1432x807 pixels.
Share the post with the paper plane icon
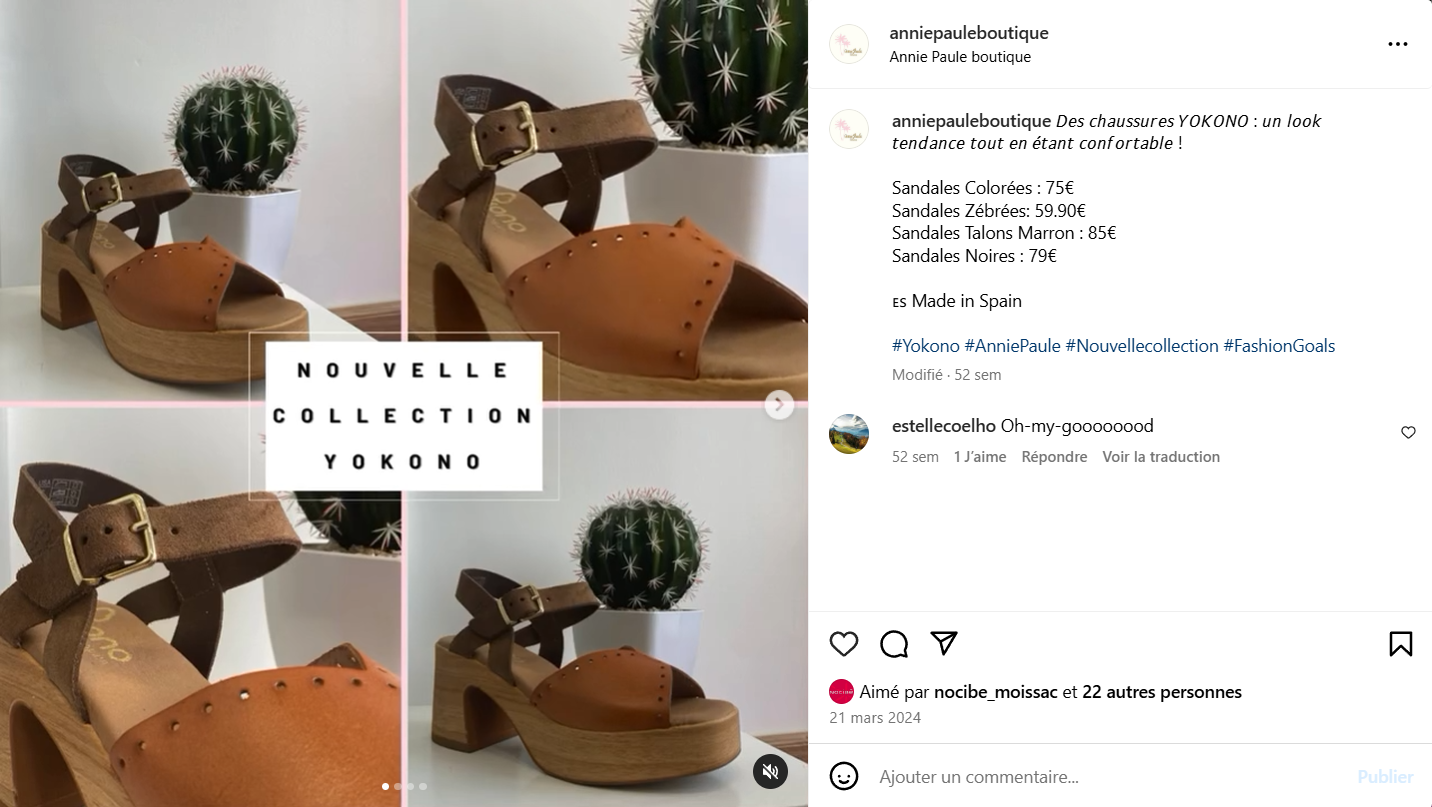945,643
